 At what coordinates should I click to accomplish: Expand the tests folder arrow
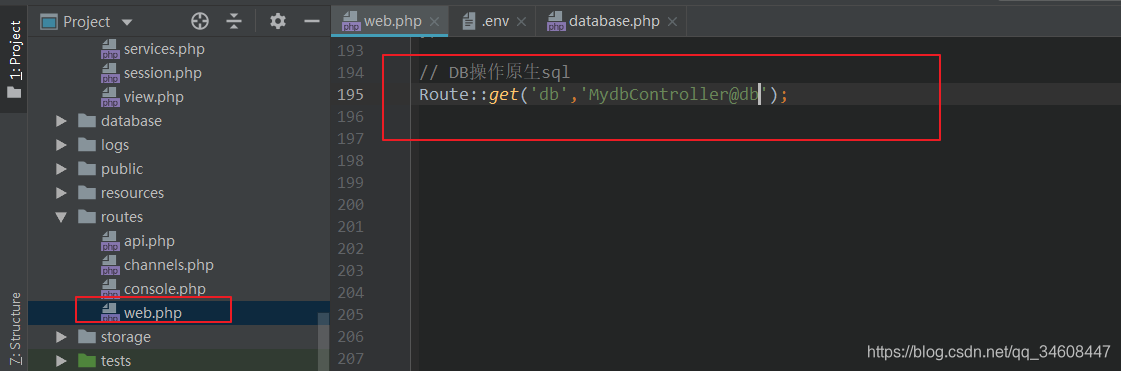click(61, 361)
